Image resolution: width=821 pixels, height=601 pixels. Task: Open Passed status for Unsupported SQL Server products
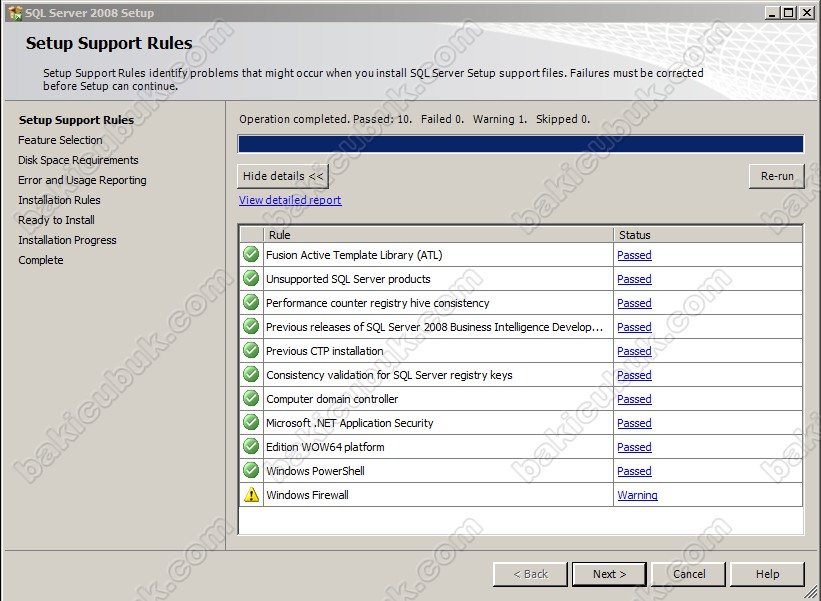click(634, 279)
